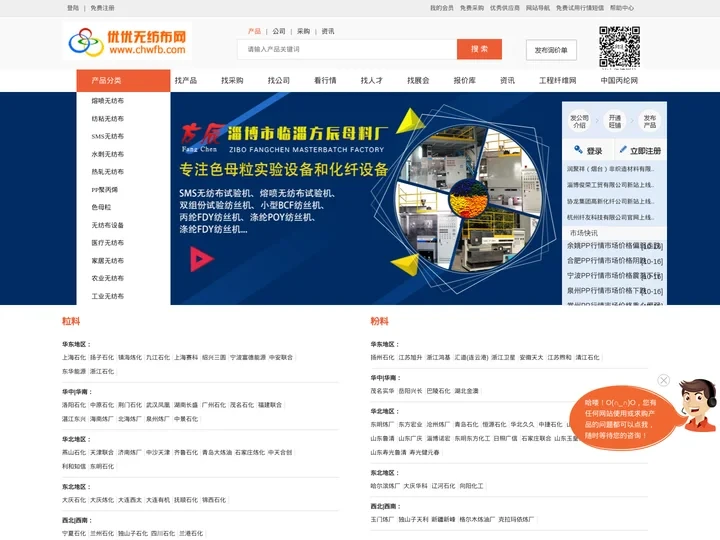Click 玉门炼厂 under 粉料 西北|西南
This screenshot has height=540, width=720.
[x=382, y=519]
